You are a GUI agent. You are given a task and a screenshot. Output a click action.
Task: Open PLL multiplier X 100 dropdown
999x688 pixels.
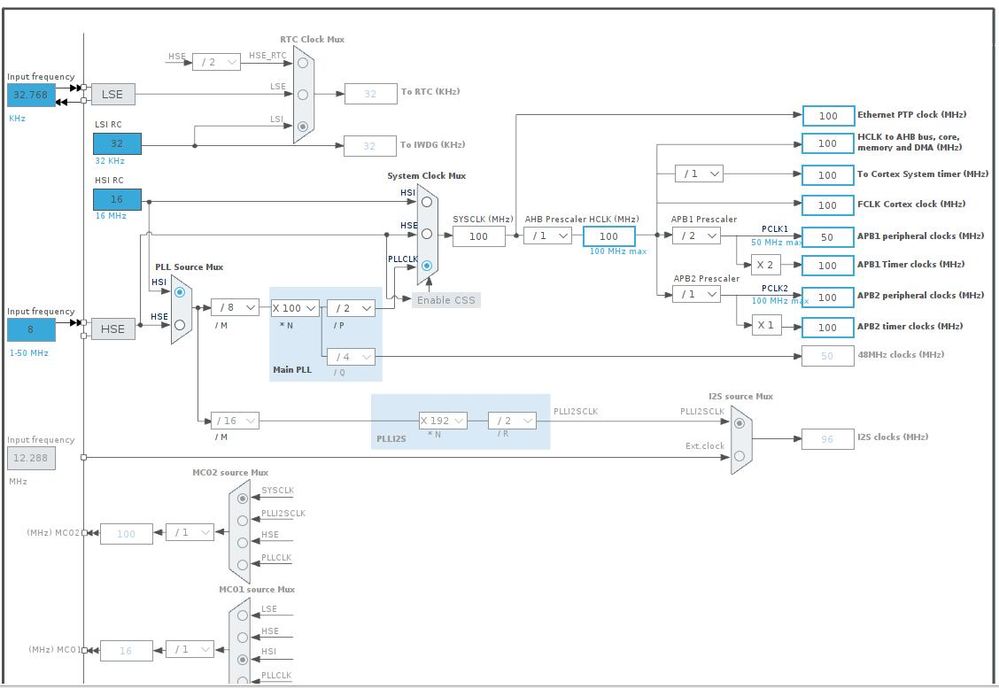(295, 308)
